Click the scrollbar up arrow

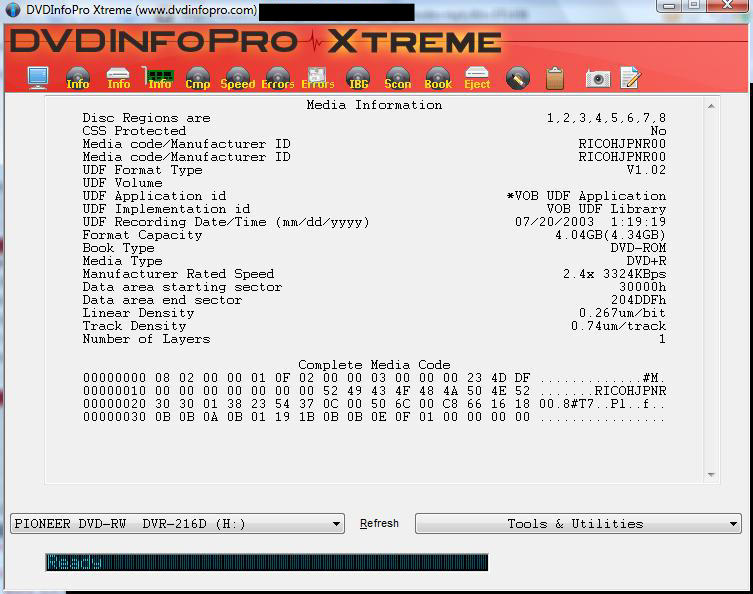711,106
